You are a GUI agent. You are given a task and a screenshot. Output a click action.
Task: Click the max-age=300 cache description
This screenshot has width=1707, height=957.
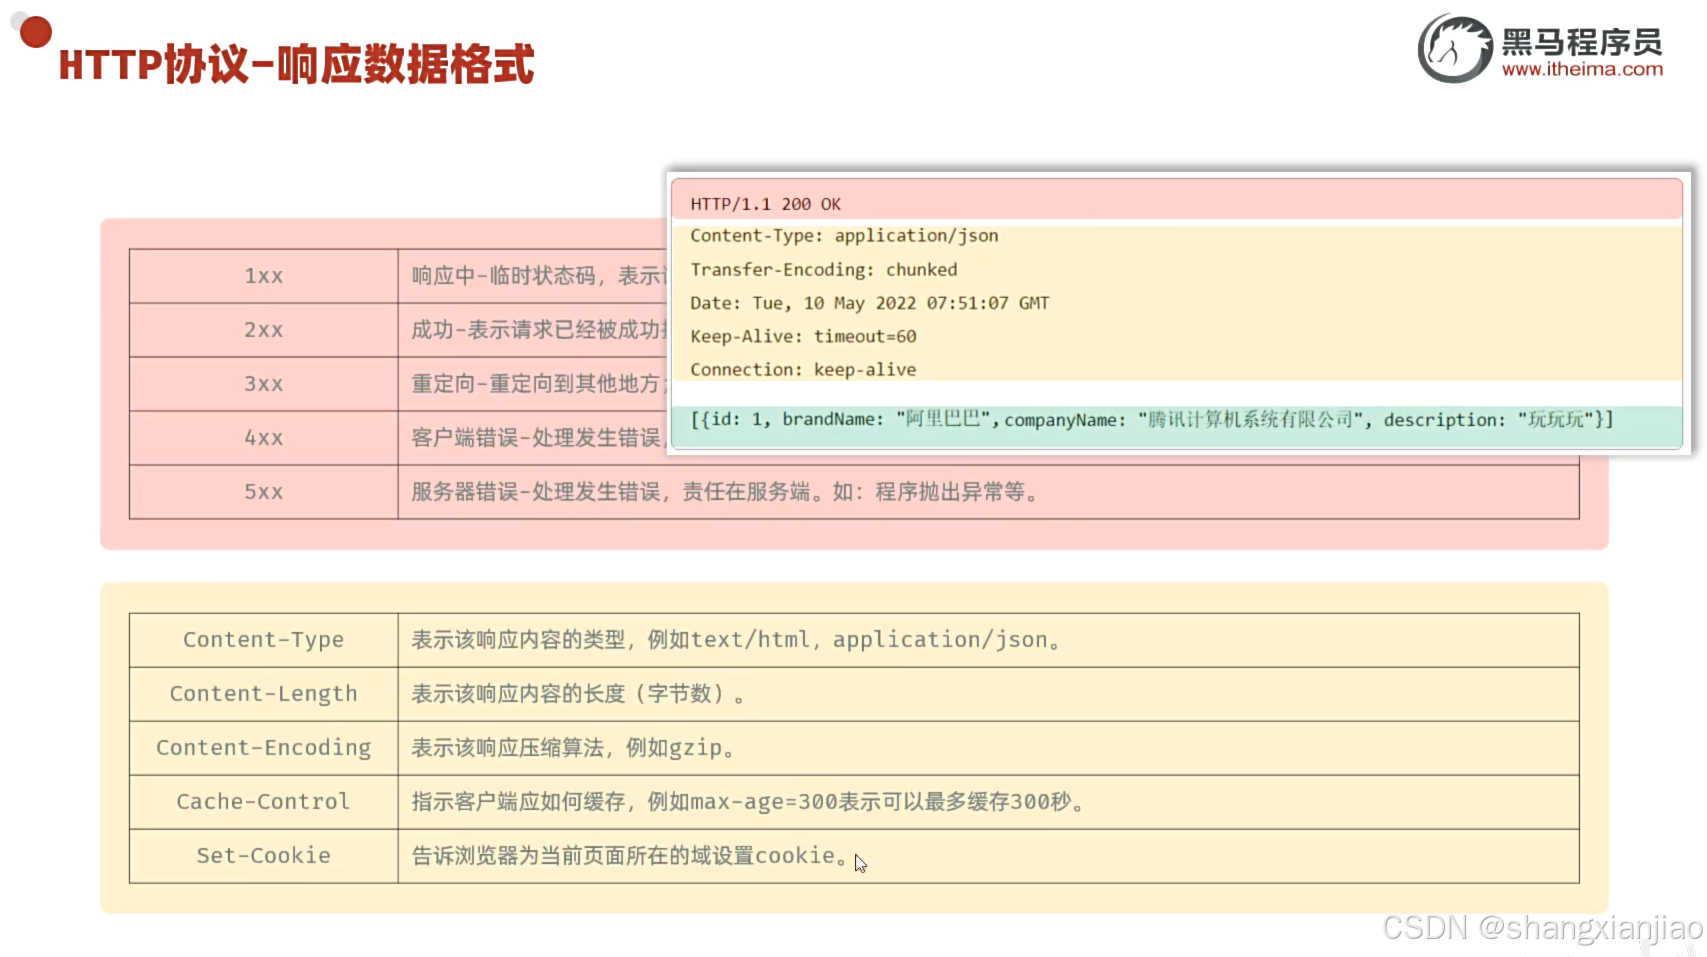(x=748, y=802)
